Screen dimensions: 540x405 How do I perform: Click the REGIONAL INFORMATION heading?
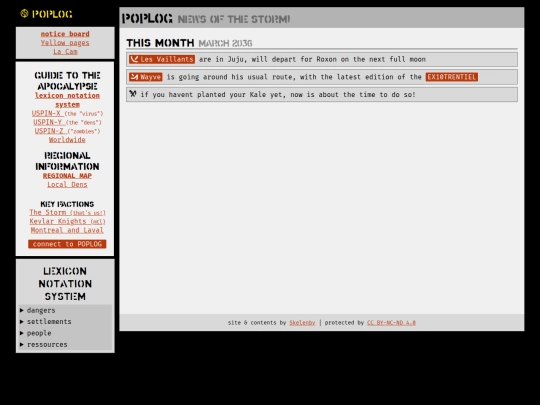point(67,161)
